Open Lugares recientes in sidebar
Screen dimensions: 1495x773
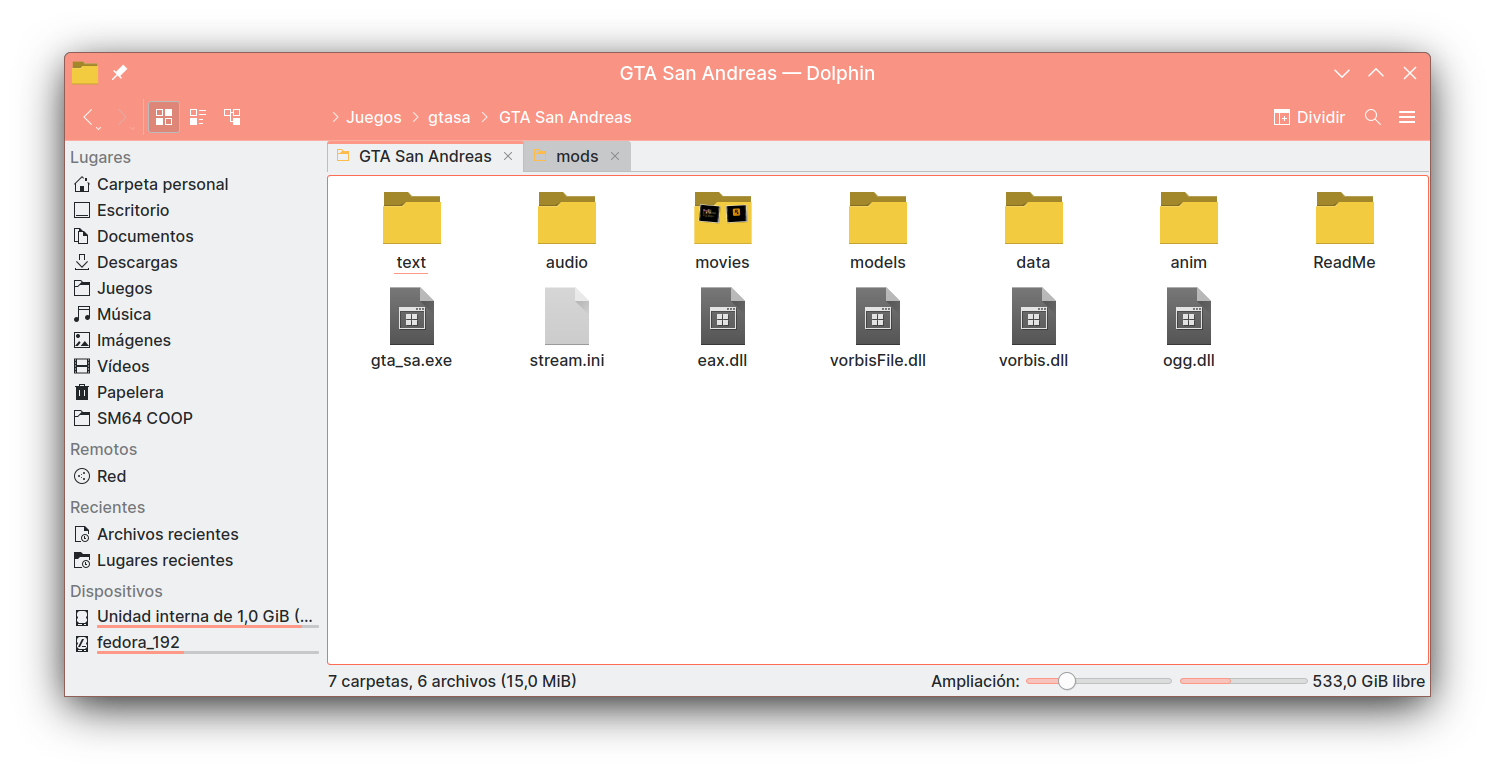point(195,560)
